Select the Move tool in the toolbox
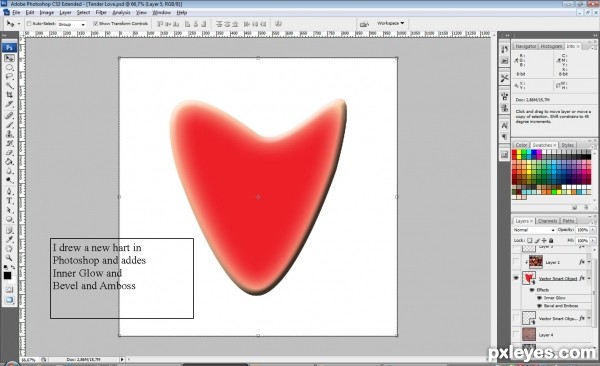600x366 pixels. coord(9,58)
